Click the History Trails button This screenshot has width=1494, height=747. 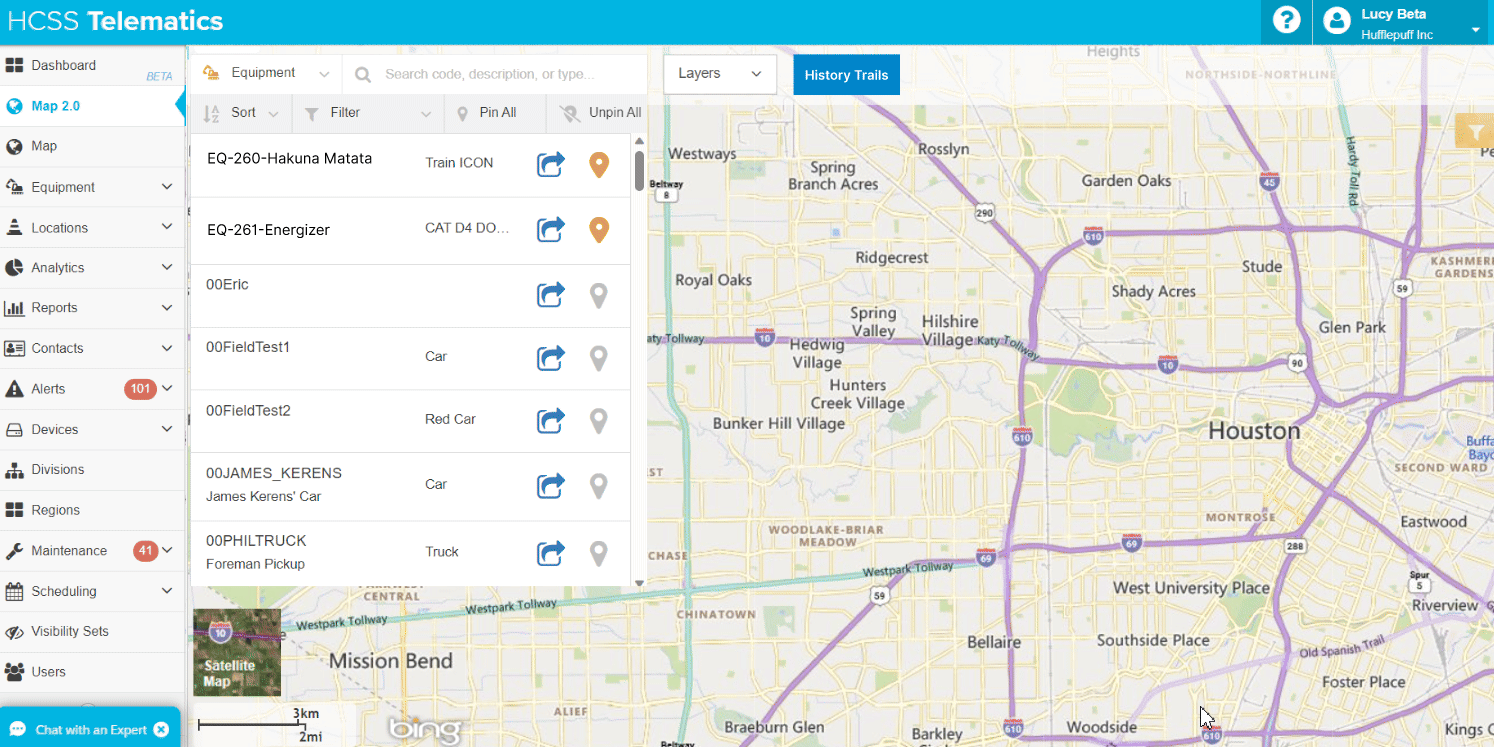846,75
